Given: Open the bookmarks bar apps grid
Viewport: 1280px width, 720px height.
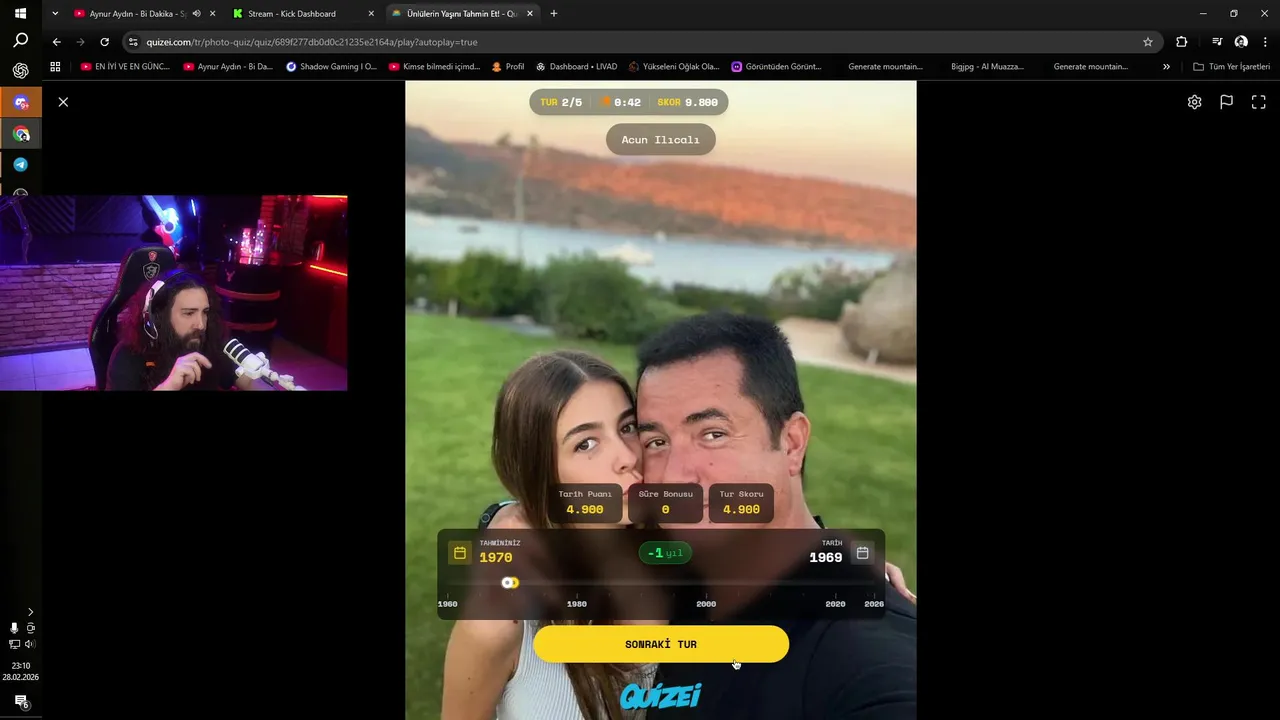Looking at the screenshot, I should tap(55, 67).
